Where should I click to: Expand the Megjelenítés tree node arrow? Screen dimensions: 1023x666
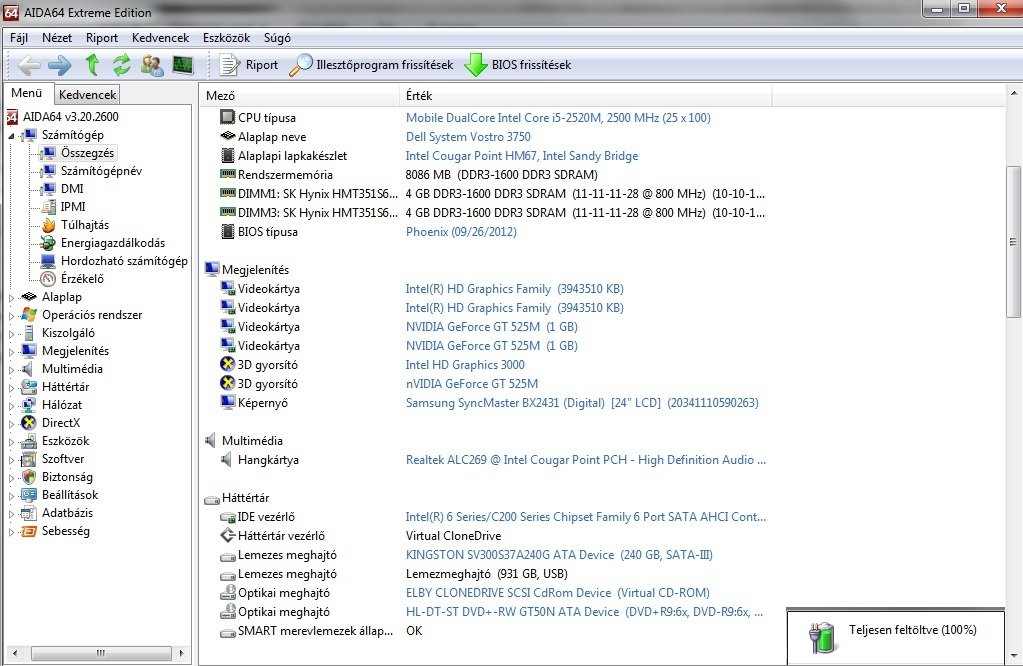11,352
